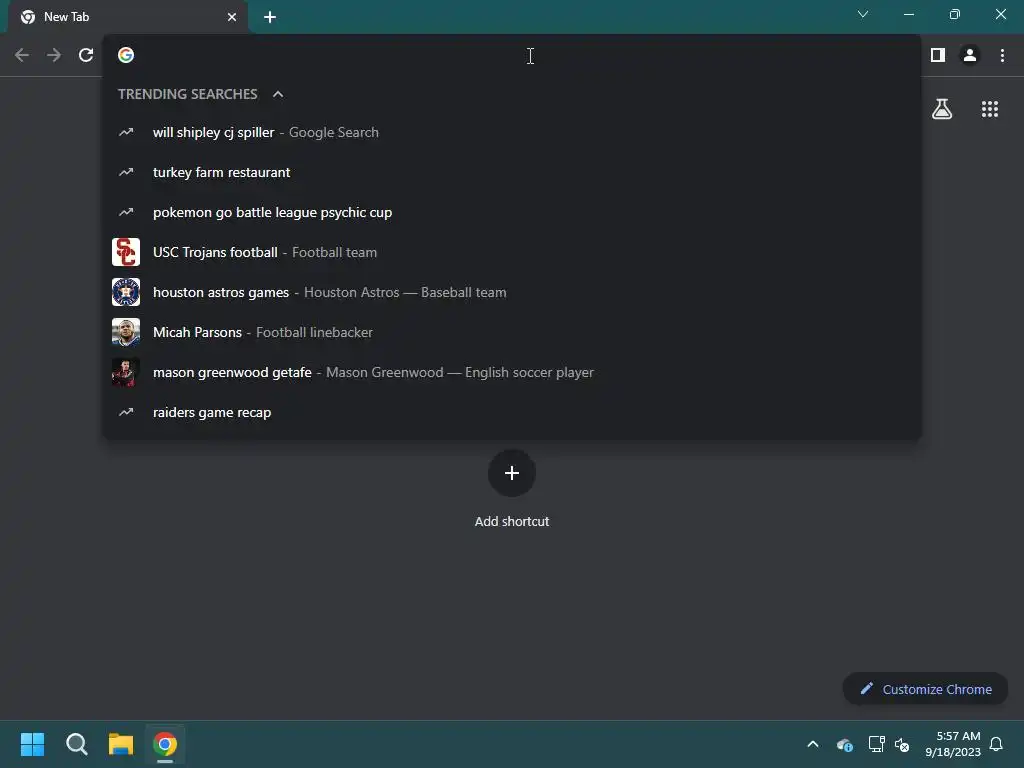Viewport: 1024px width, 768px height.
Task: Click the forward navigation arrow
Action: [54, 56]
